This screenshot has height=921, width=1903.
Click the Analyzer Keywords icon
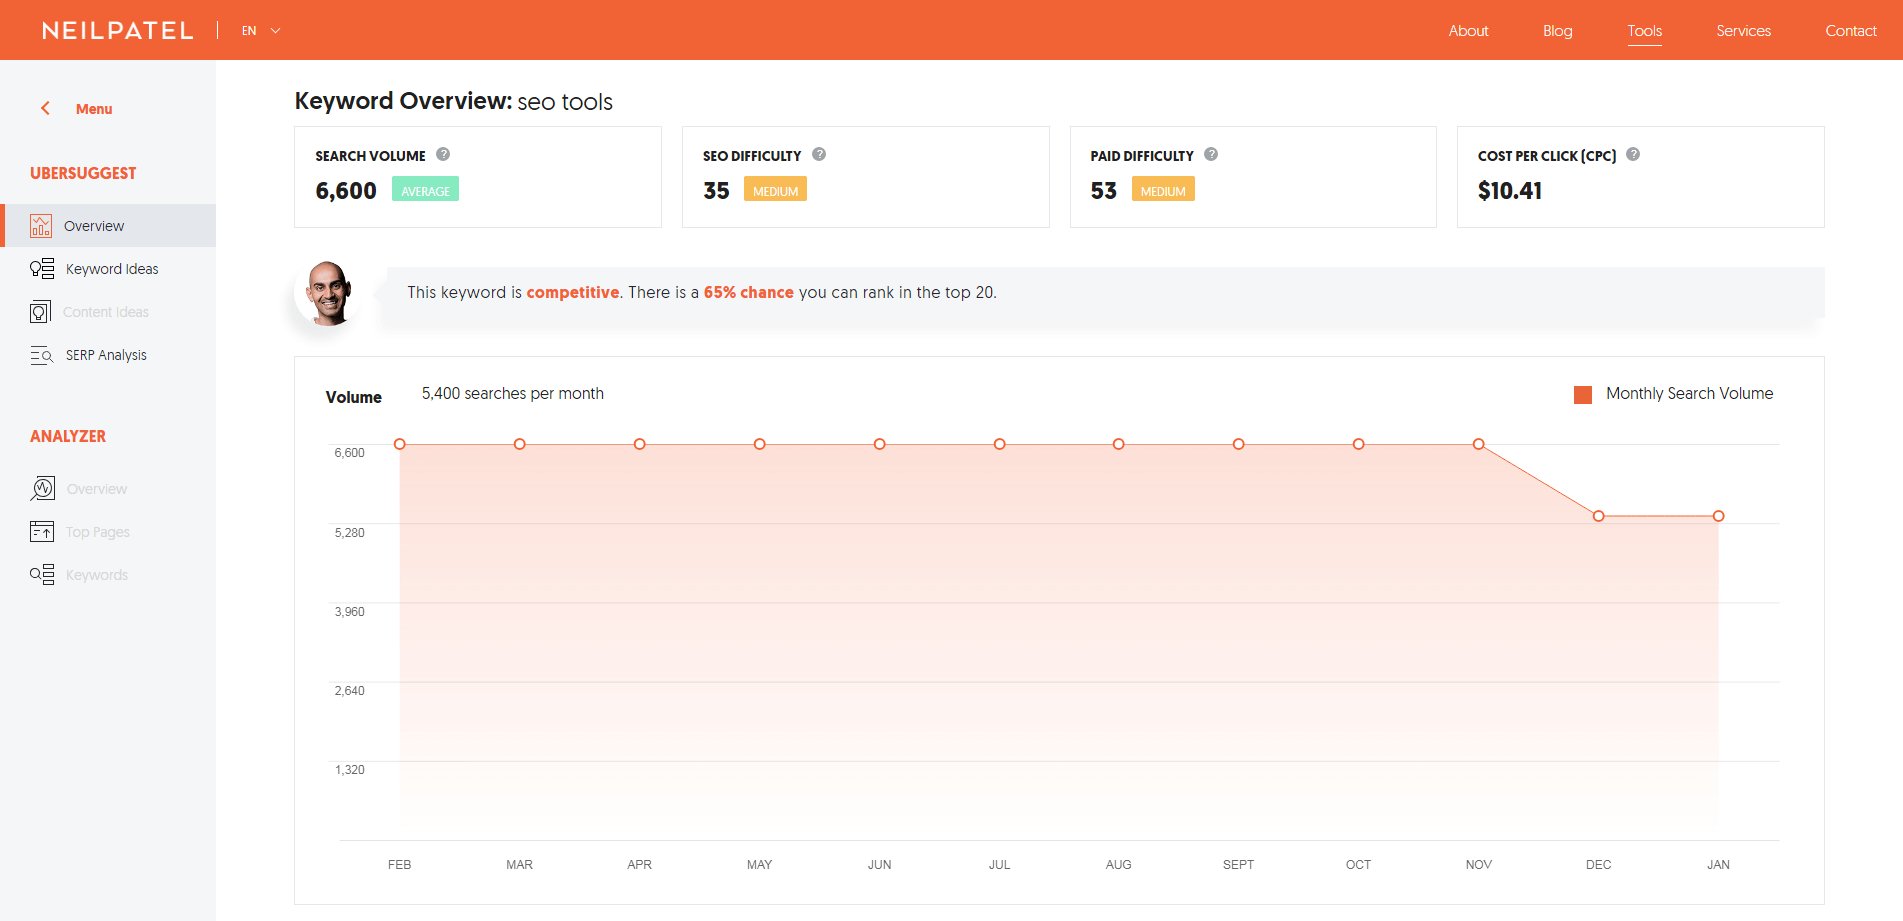click(x=42, y=574)
